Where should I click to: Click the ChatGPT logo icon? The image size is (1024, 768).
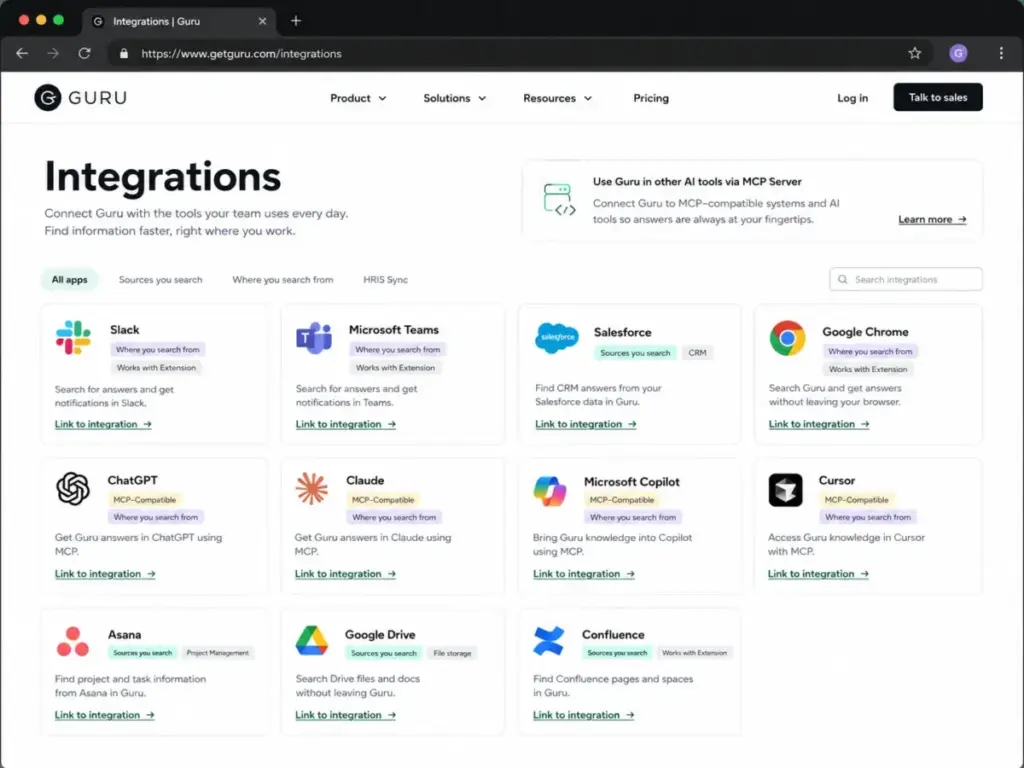click(x=72, y=488)
